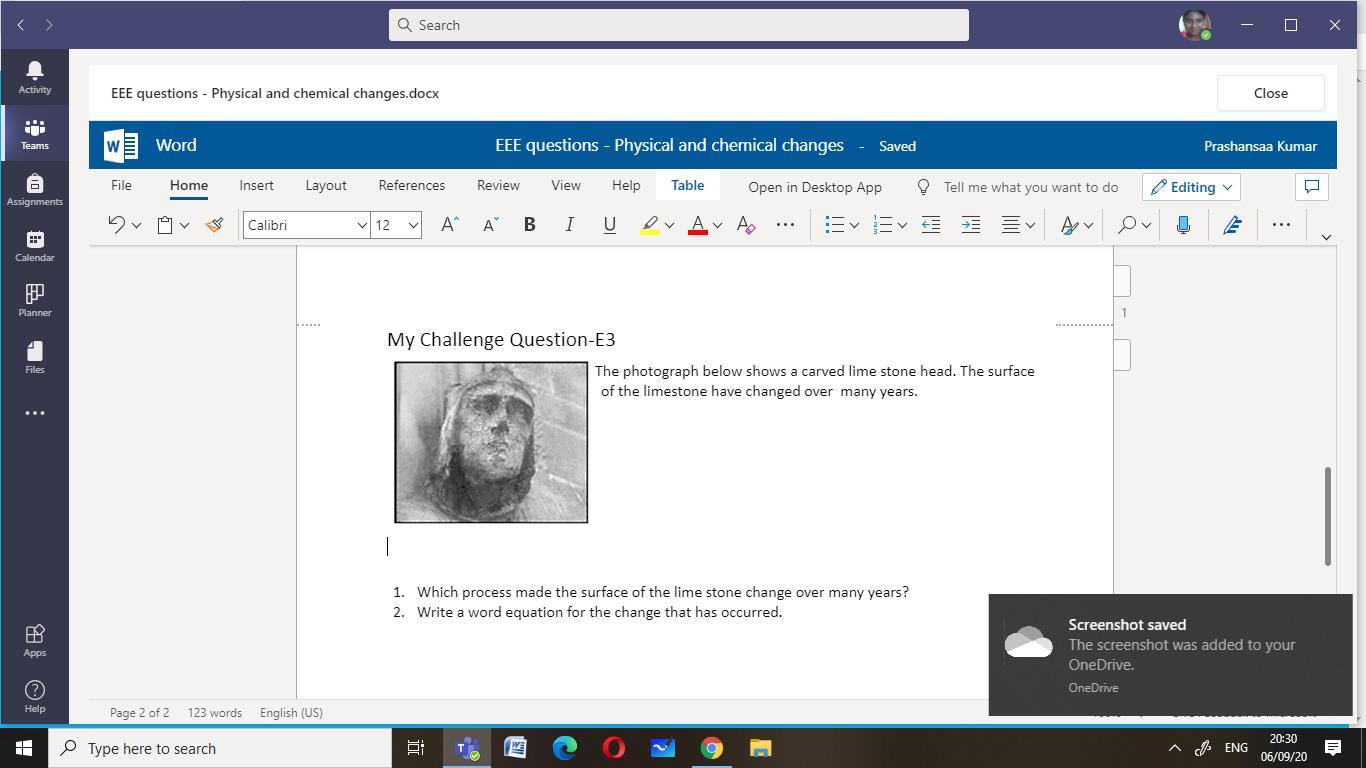
Task: Increase paragraph indent
Action: point(971,225)
